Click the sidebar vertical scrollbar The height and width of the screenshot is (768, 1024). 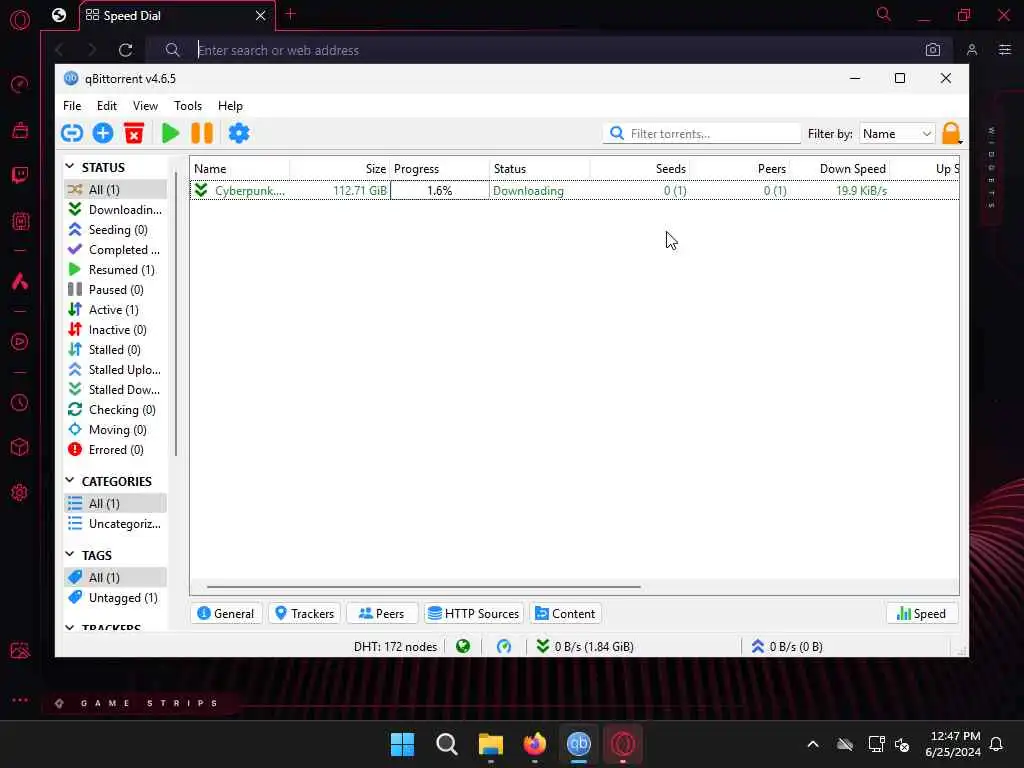pyautogui.click(x=176, y=313)
